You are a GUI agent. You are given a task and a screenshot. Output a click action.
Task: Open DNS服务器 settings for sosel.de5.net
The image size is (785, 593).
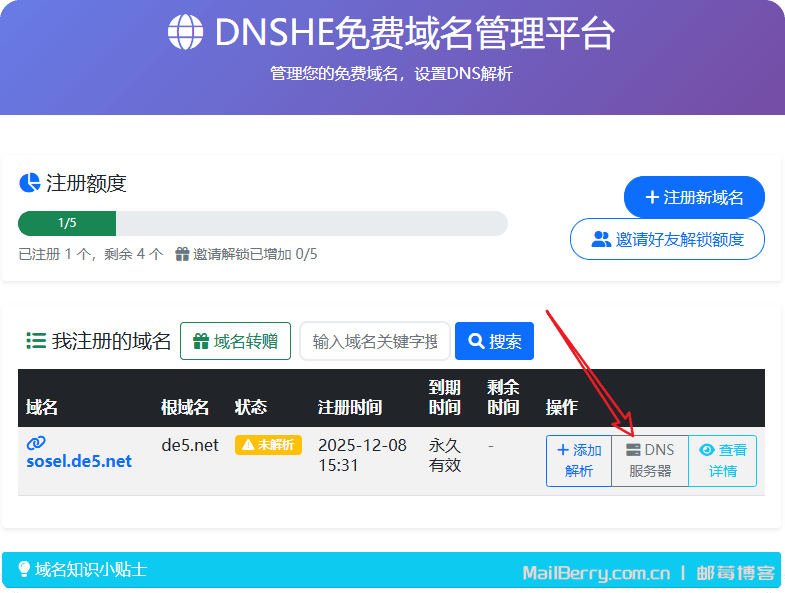point(650,460)
